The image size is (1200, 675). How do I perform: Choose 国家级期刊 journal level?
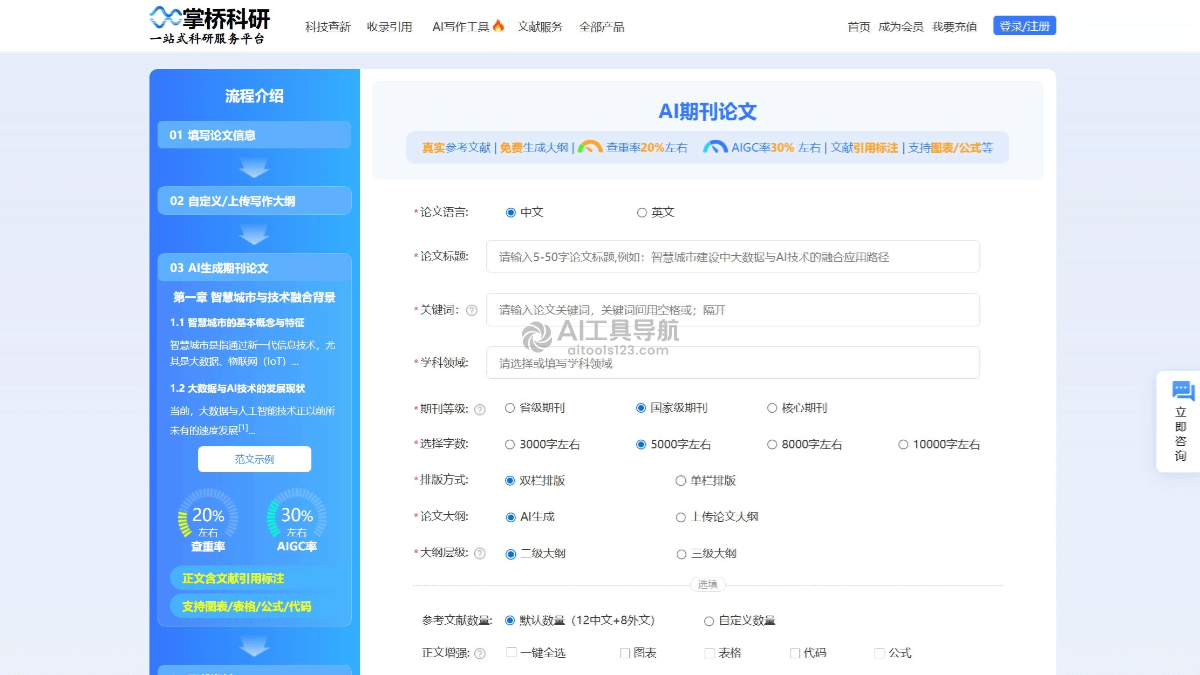641,408
